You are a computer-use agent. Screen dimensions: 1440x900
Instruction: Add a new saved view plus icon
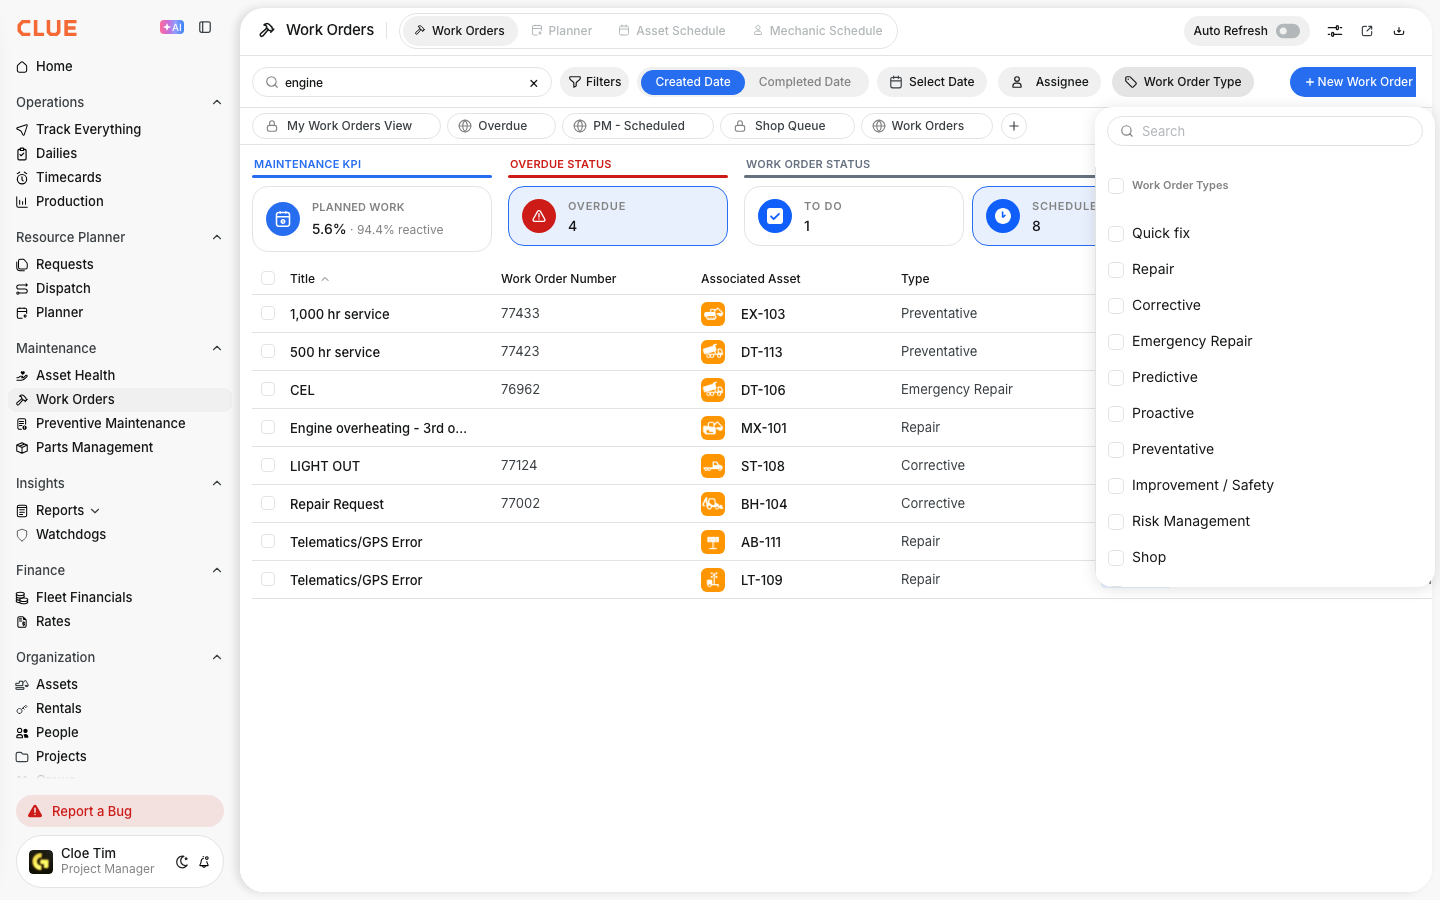click(x=1014, y=126)
